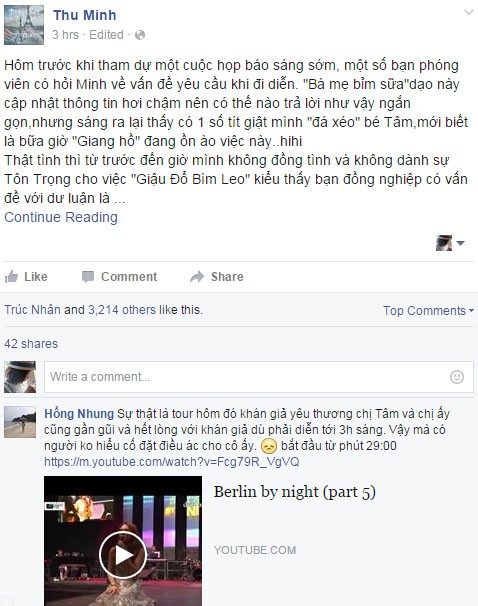Viewport: 478px width, 606px height.
Task: Click the Like thumbs-up icon
Action: [11, 277]
